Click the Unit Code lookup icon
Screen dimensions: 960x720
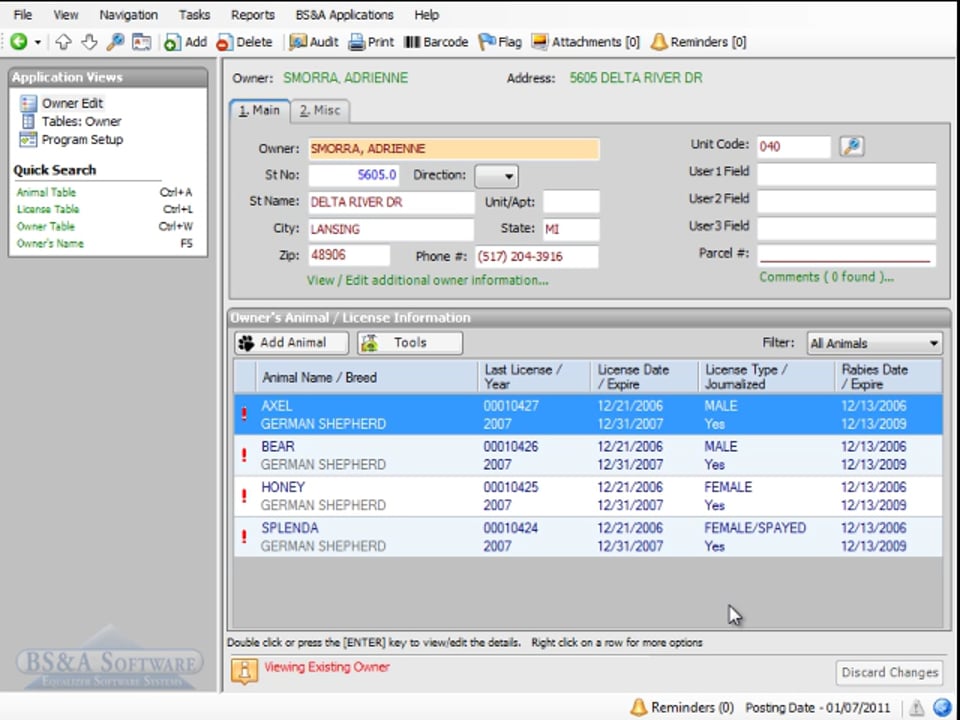coord(851,147)
